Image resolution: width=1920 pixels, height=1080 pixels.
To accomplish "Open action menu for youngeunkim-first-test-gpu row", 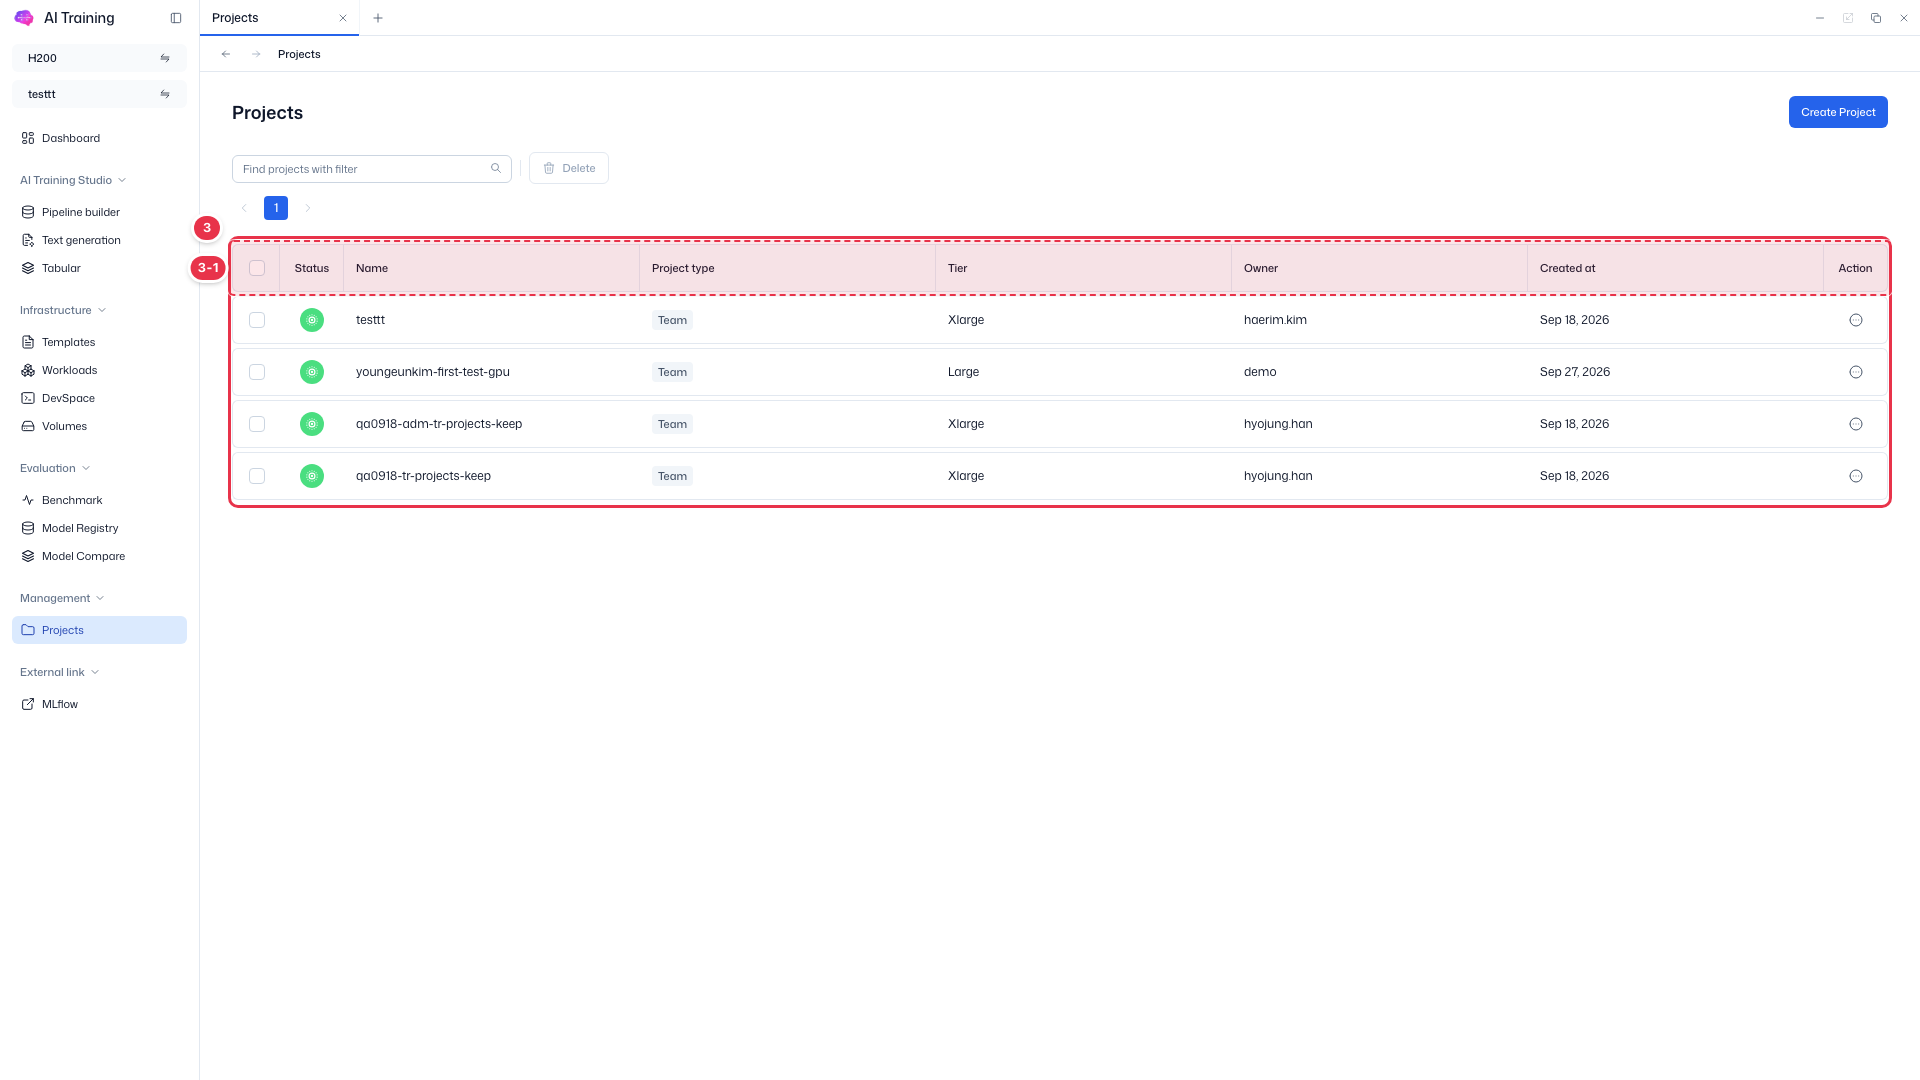I will click(x=1856, y=372).
